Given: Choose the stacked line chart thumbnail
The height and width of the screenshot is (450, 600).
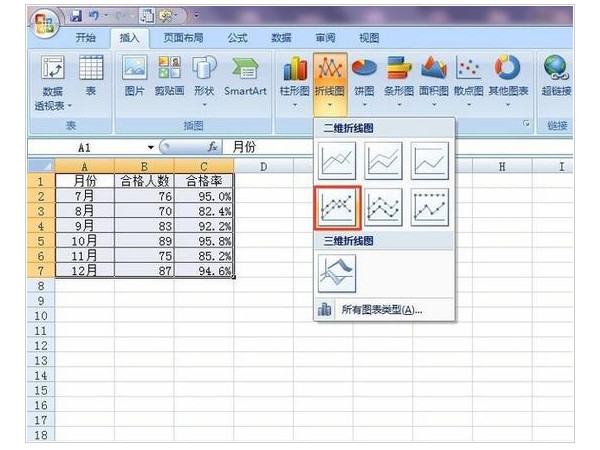Looking at the screenshot, I should coord(383,161).
